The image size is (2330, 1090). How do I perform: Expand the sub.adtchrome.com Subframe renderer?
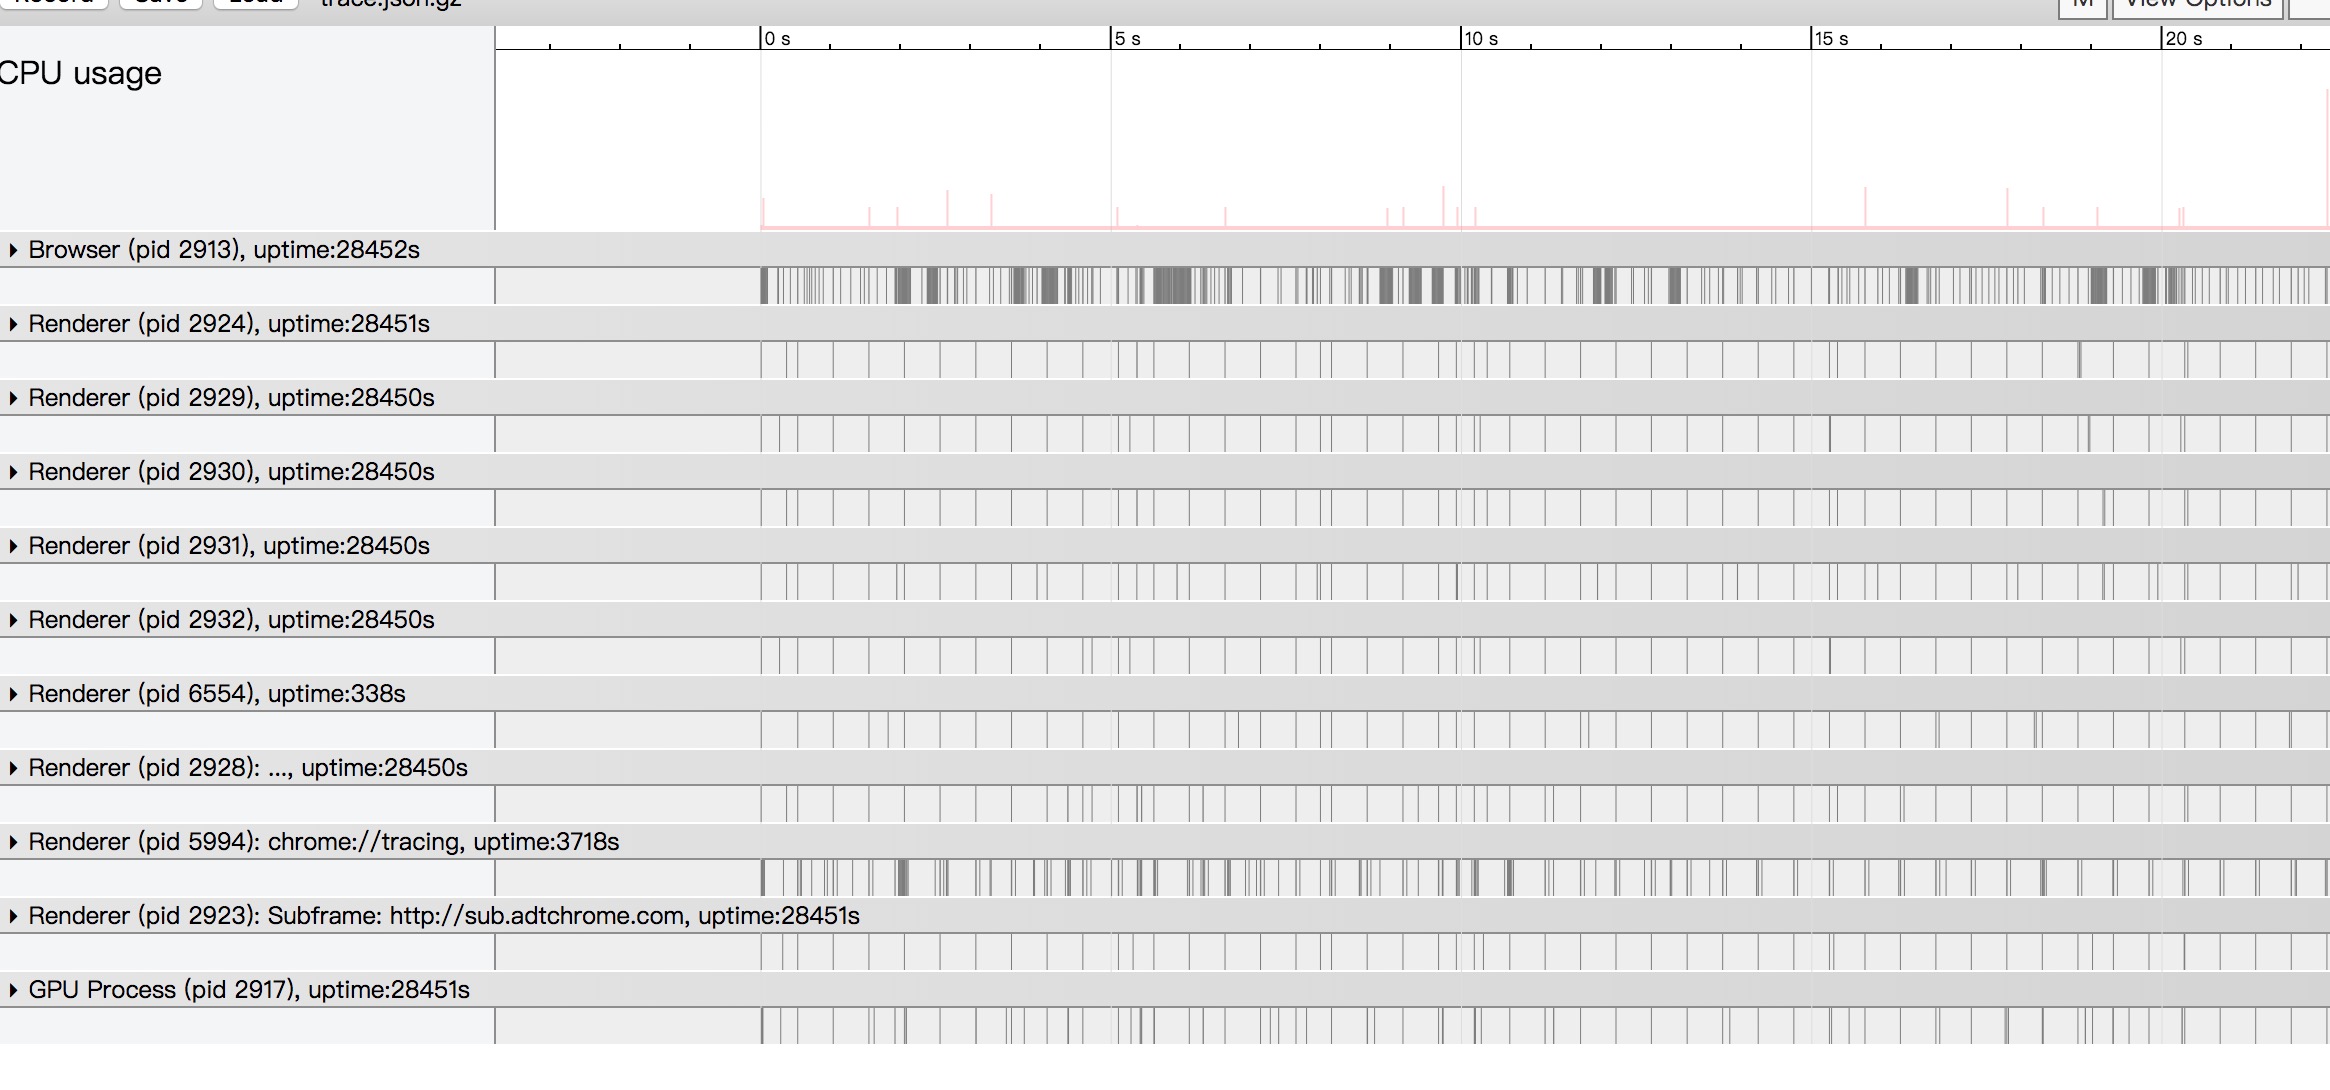point(13,916)
